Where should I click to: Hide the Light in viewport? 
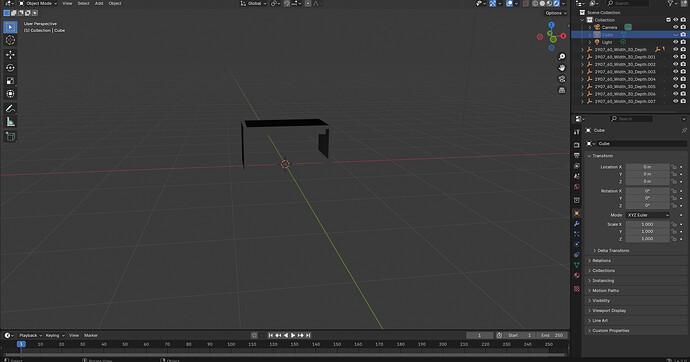tap(675, 42)
